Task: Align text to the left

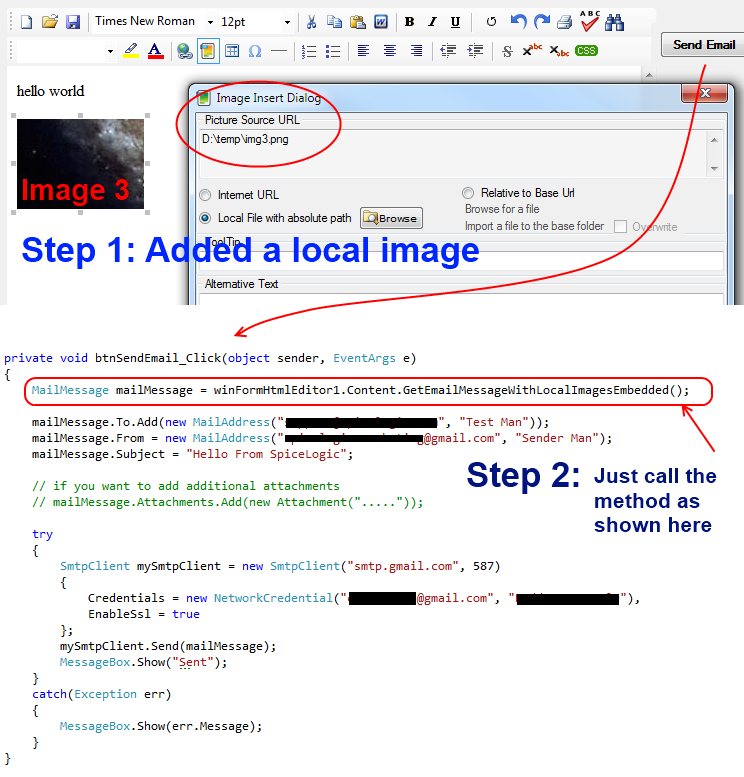Action: click(363, 51)
